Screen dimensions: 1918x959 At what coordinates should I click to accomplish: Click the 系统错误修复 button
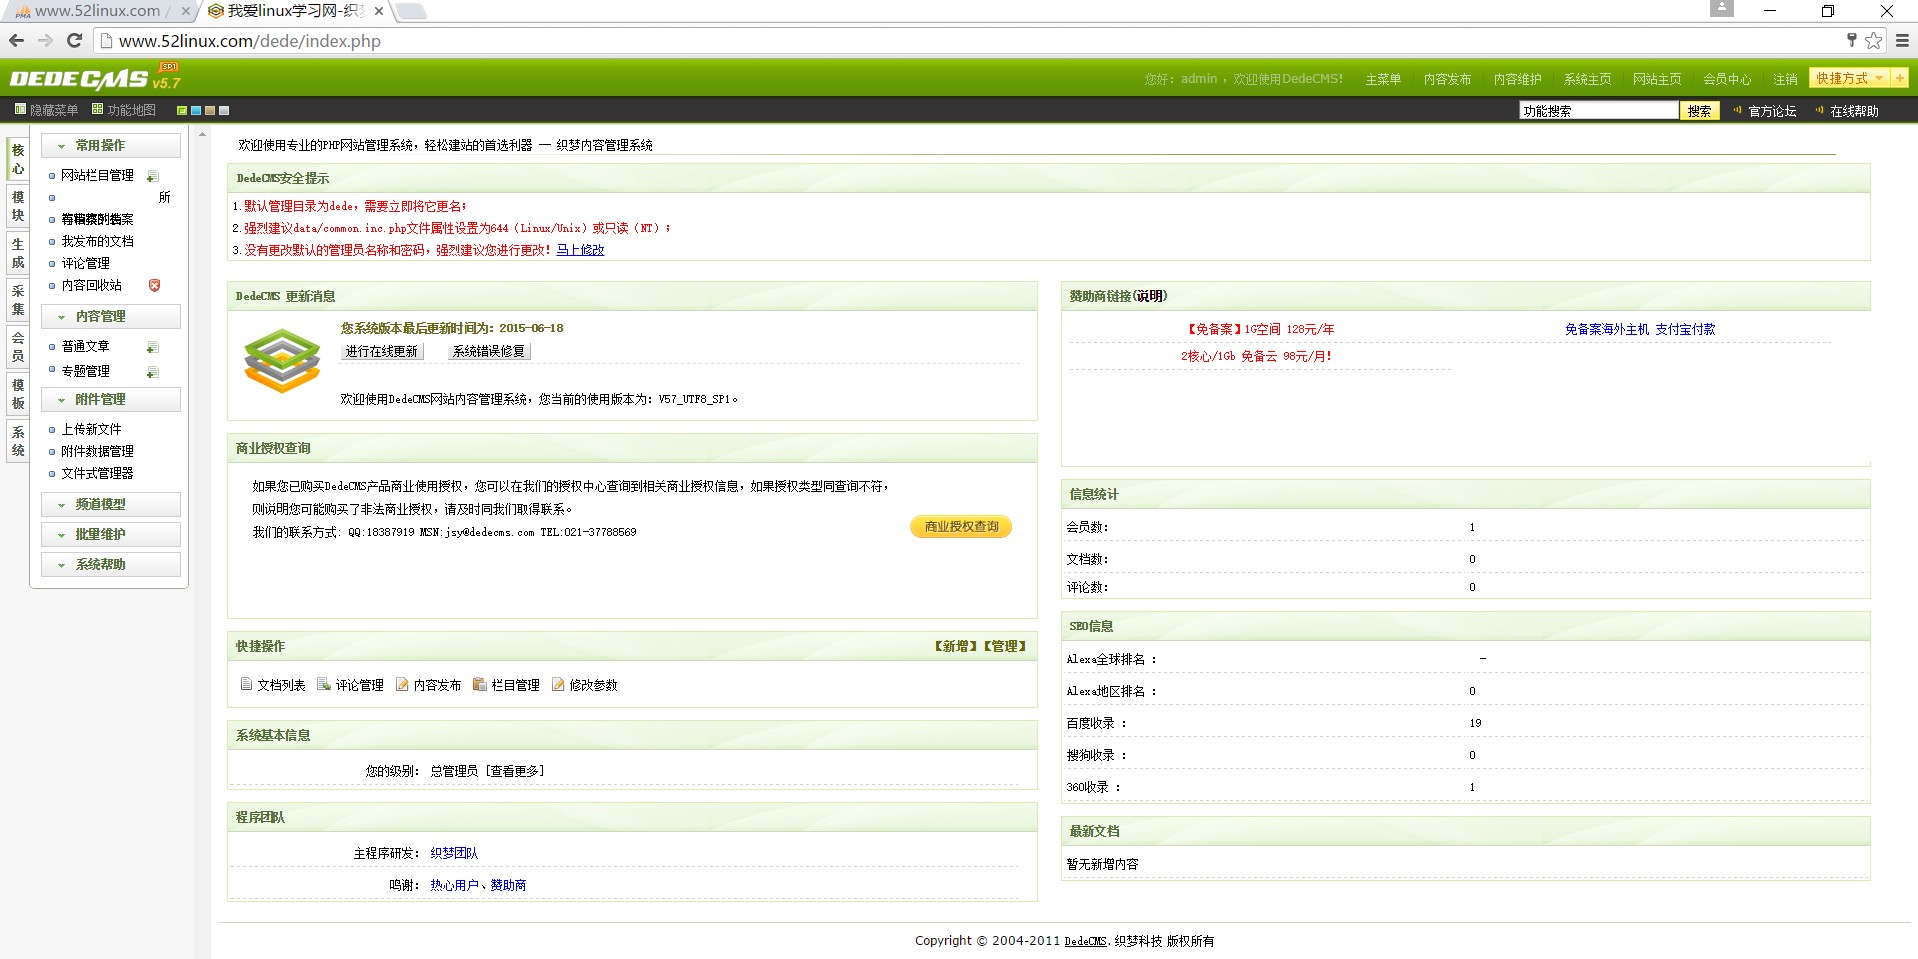tap(488, 351)
